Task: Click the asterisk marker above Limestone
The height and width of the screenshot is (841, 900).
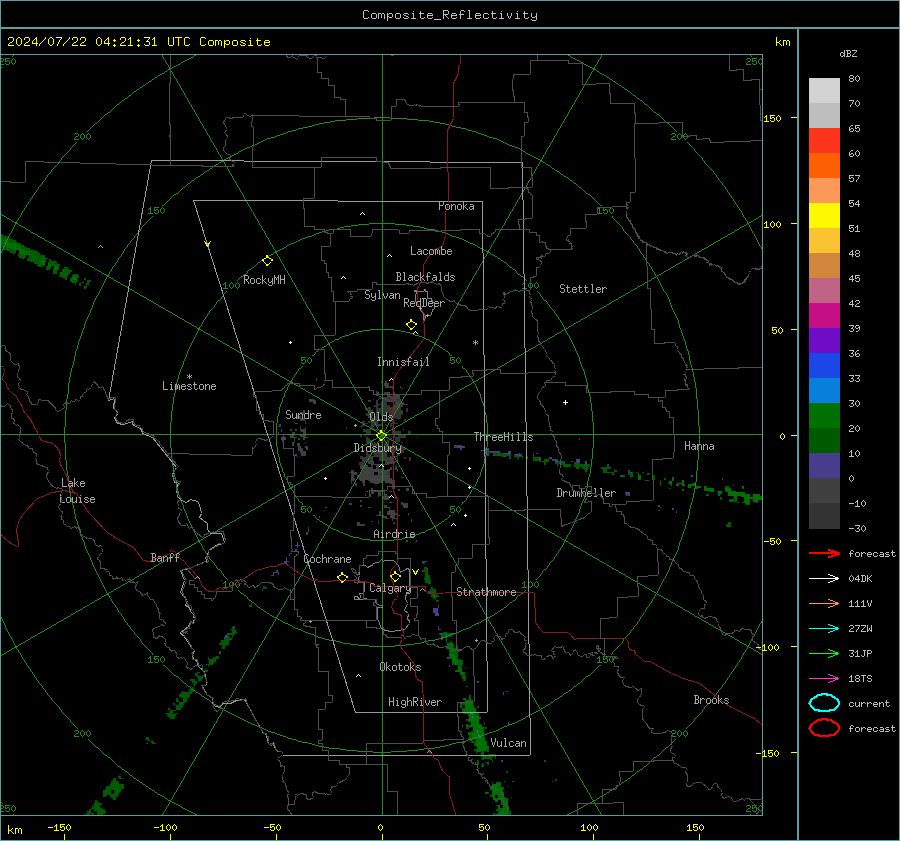Action: [x=189, y=377]
